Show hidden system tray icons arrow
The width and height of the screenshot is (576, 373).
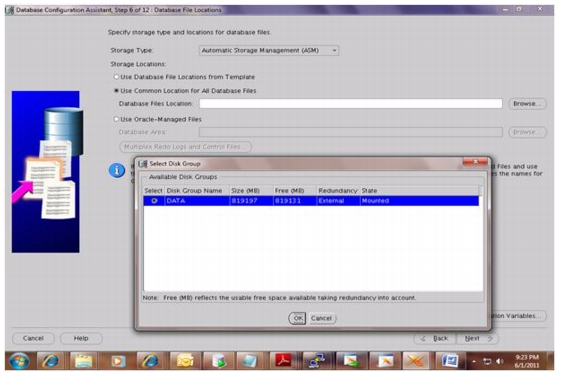tap(474, 361)
